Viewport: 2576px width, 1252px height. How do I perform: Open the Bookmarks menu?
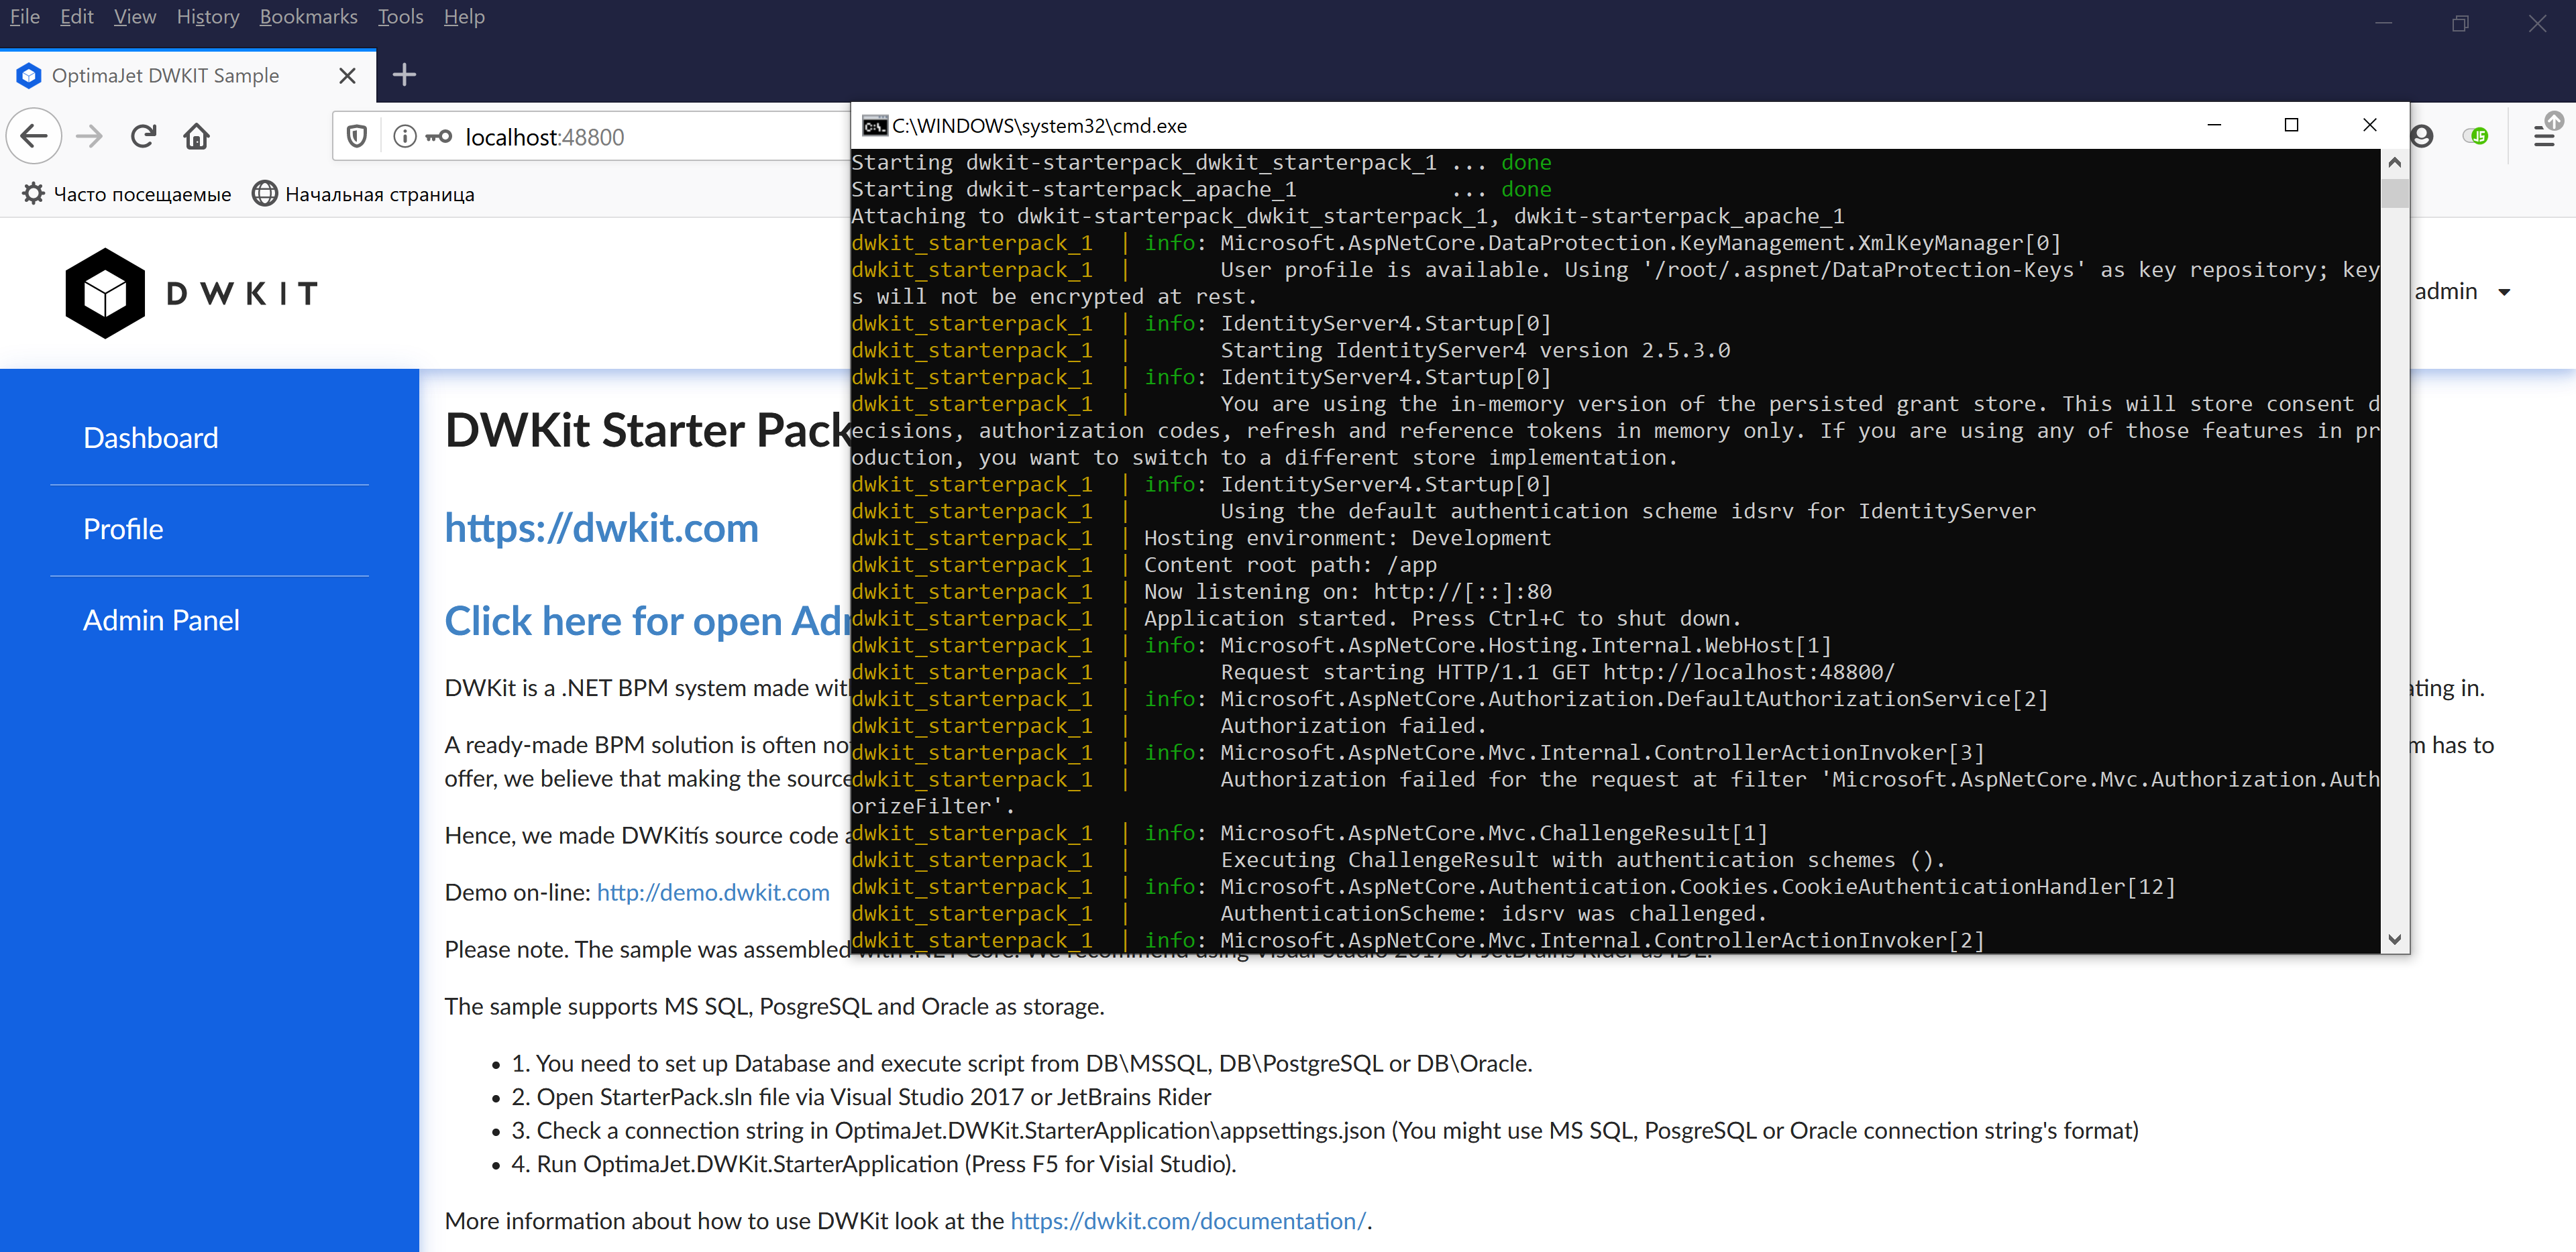308,17
